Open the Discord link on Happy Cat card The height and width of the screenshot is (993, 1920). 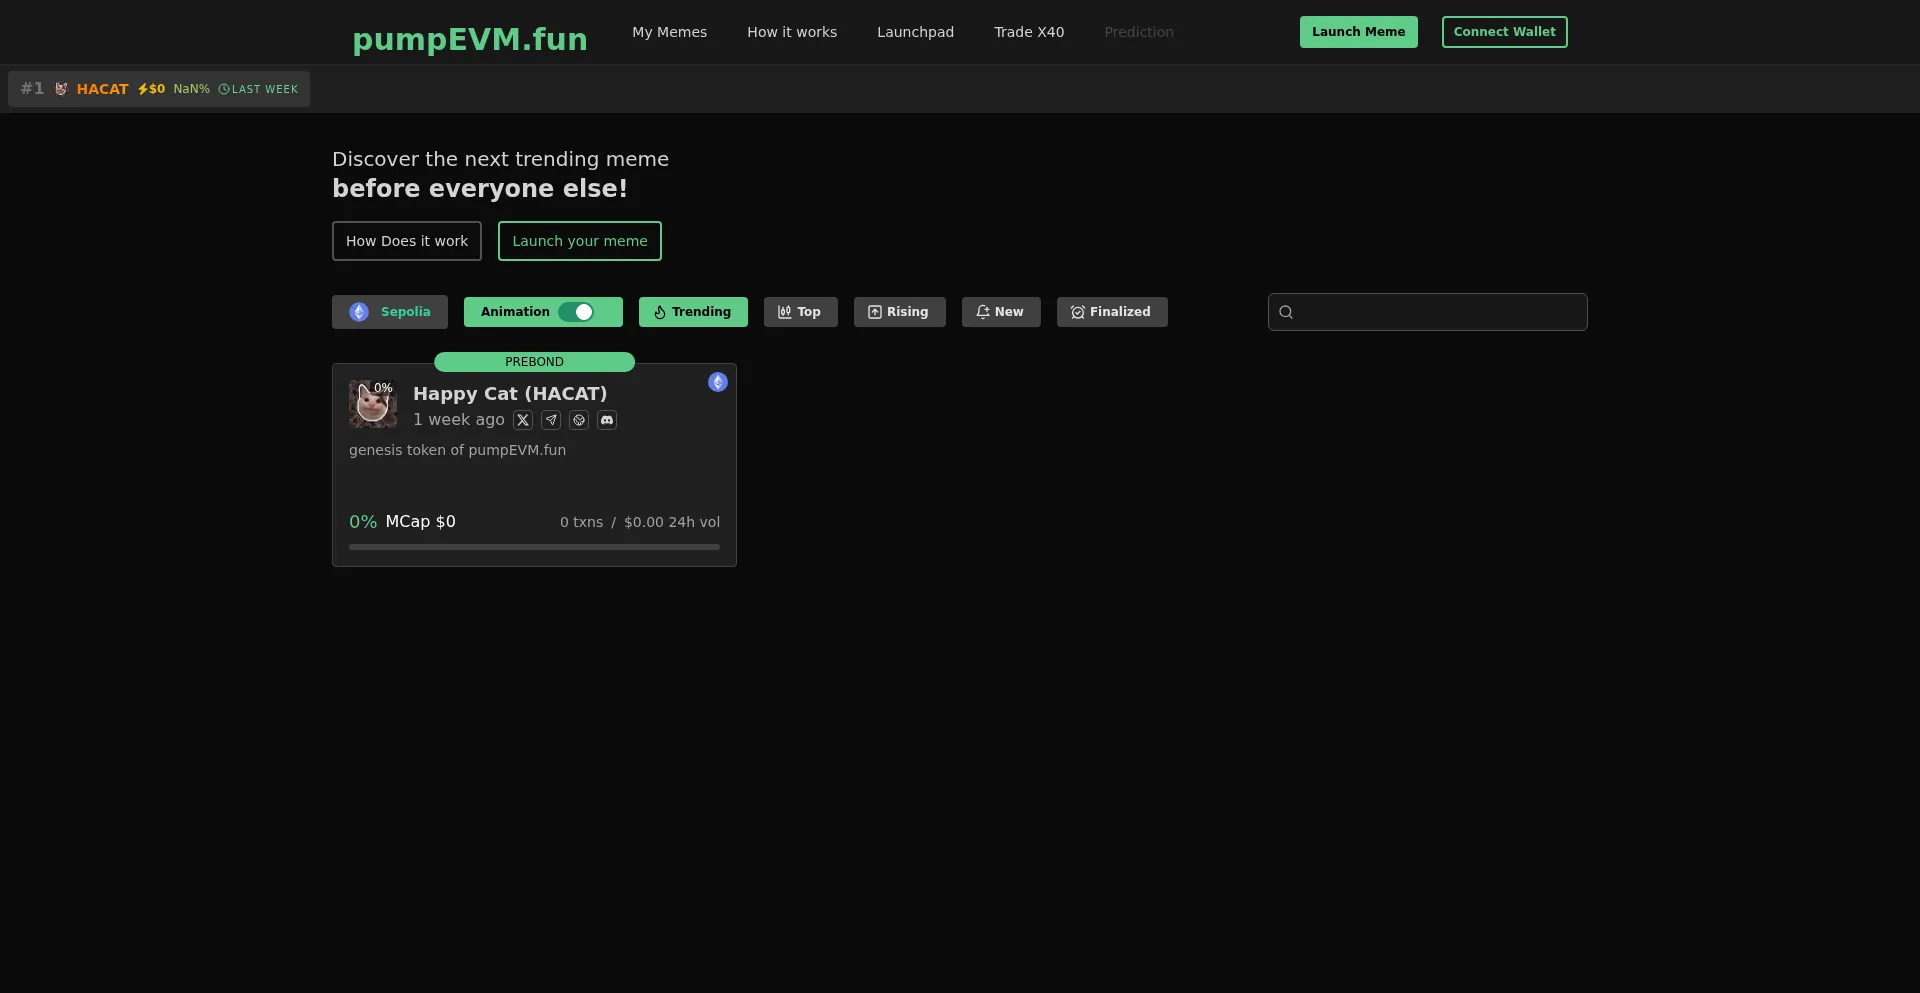(x=607, y=420)
